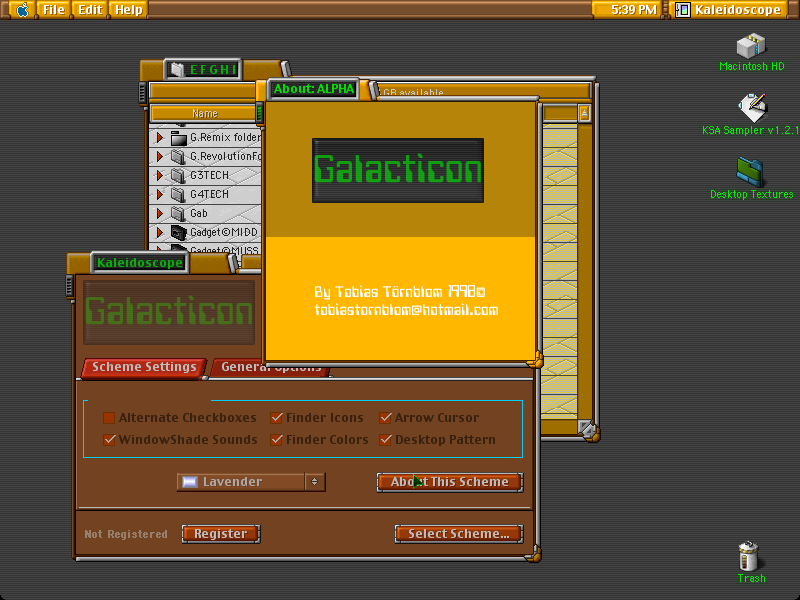
Task: Click the G4TECH folder name
Action: pos(209,194)
